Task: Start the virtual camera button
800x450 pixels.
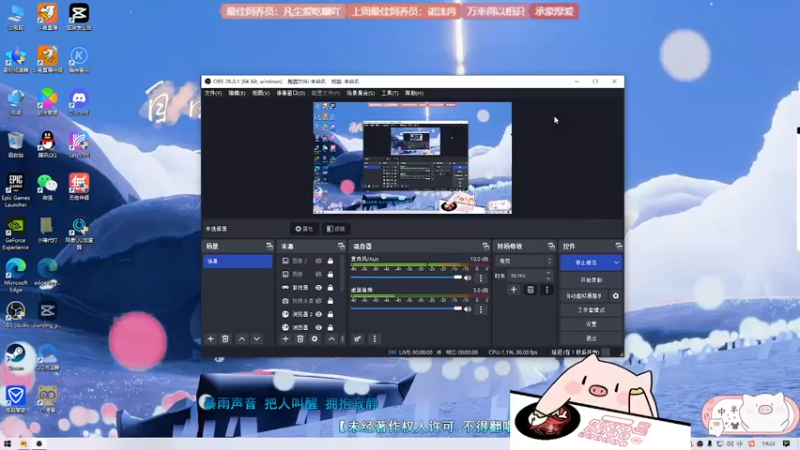Action: coord(585,296)
